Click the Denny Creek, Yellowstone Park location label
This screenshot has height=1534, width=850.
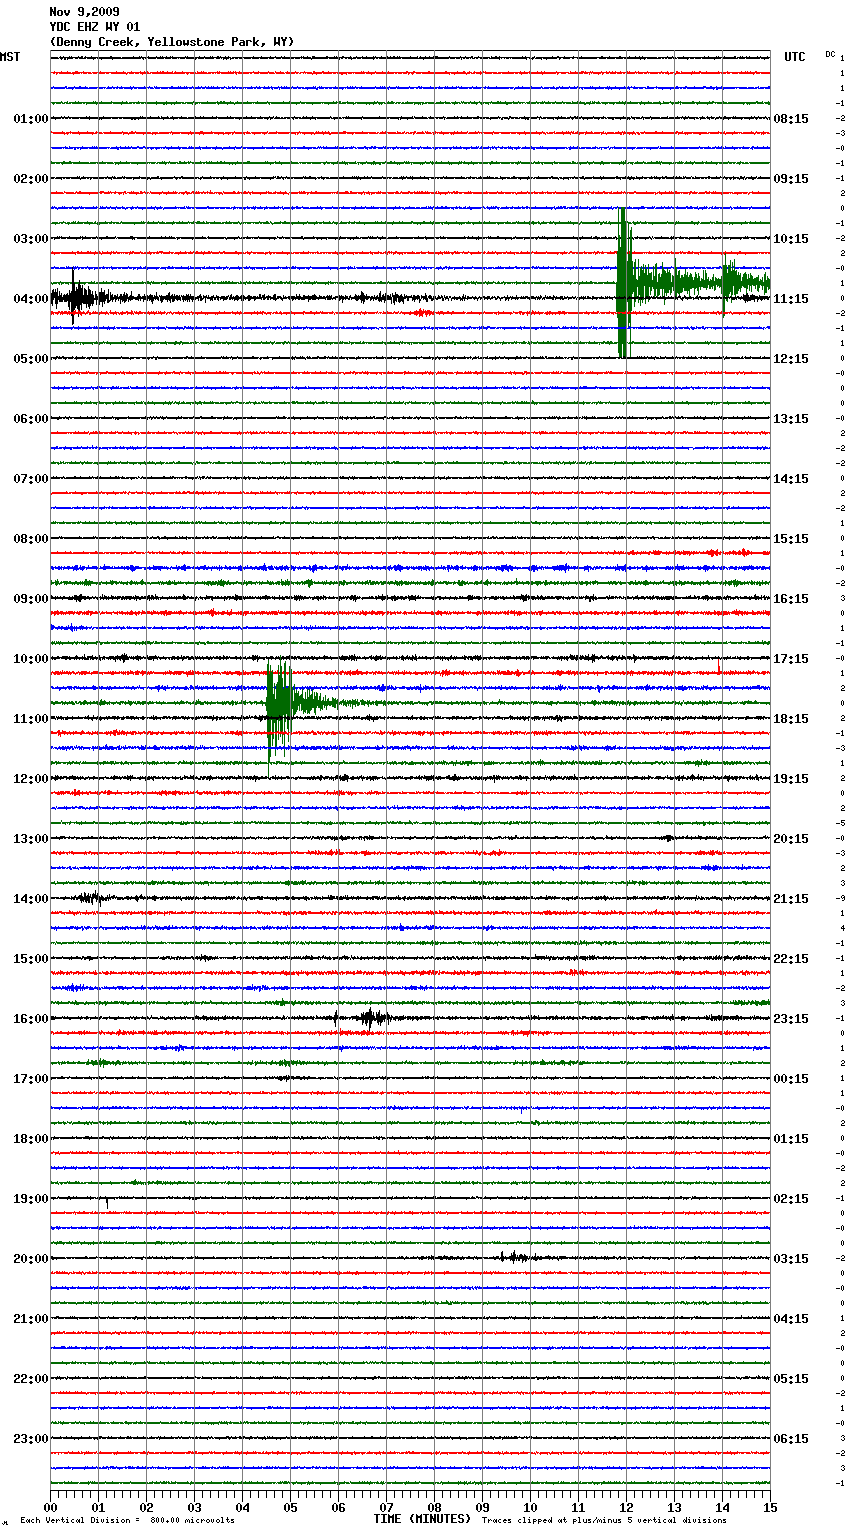click(x=172, y=42)
